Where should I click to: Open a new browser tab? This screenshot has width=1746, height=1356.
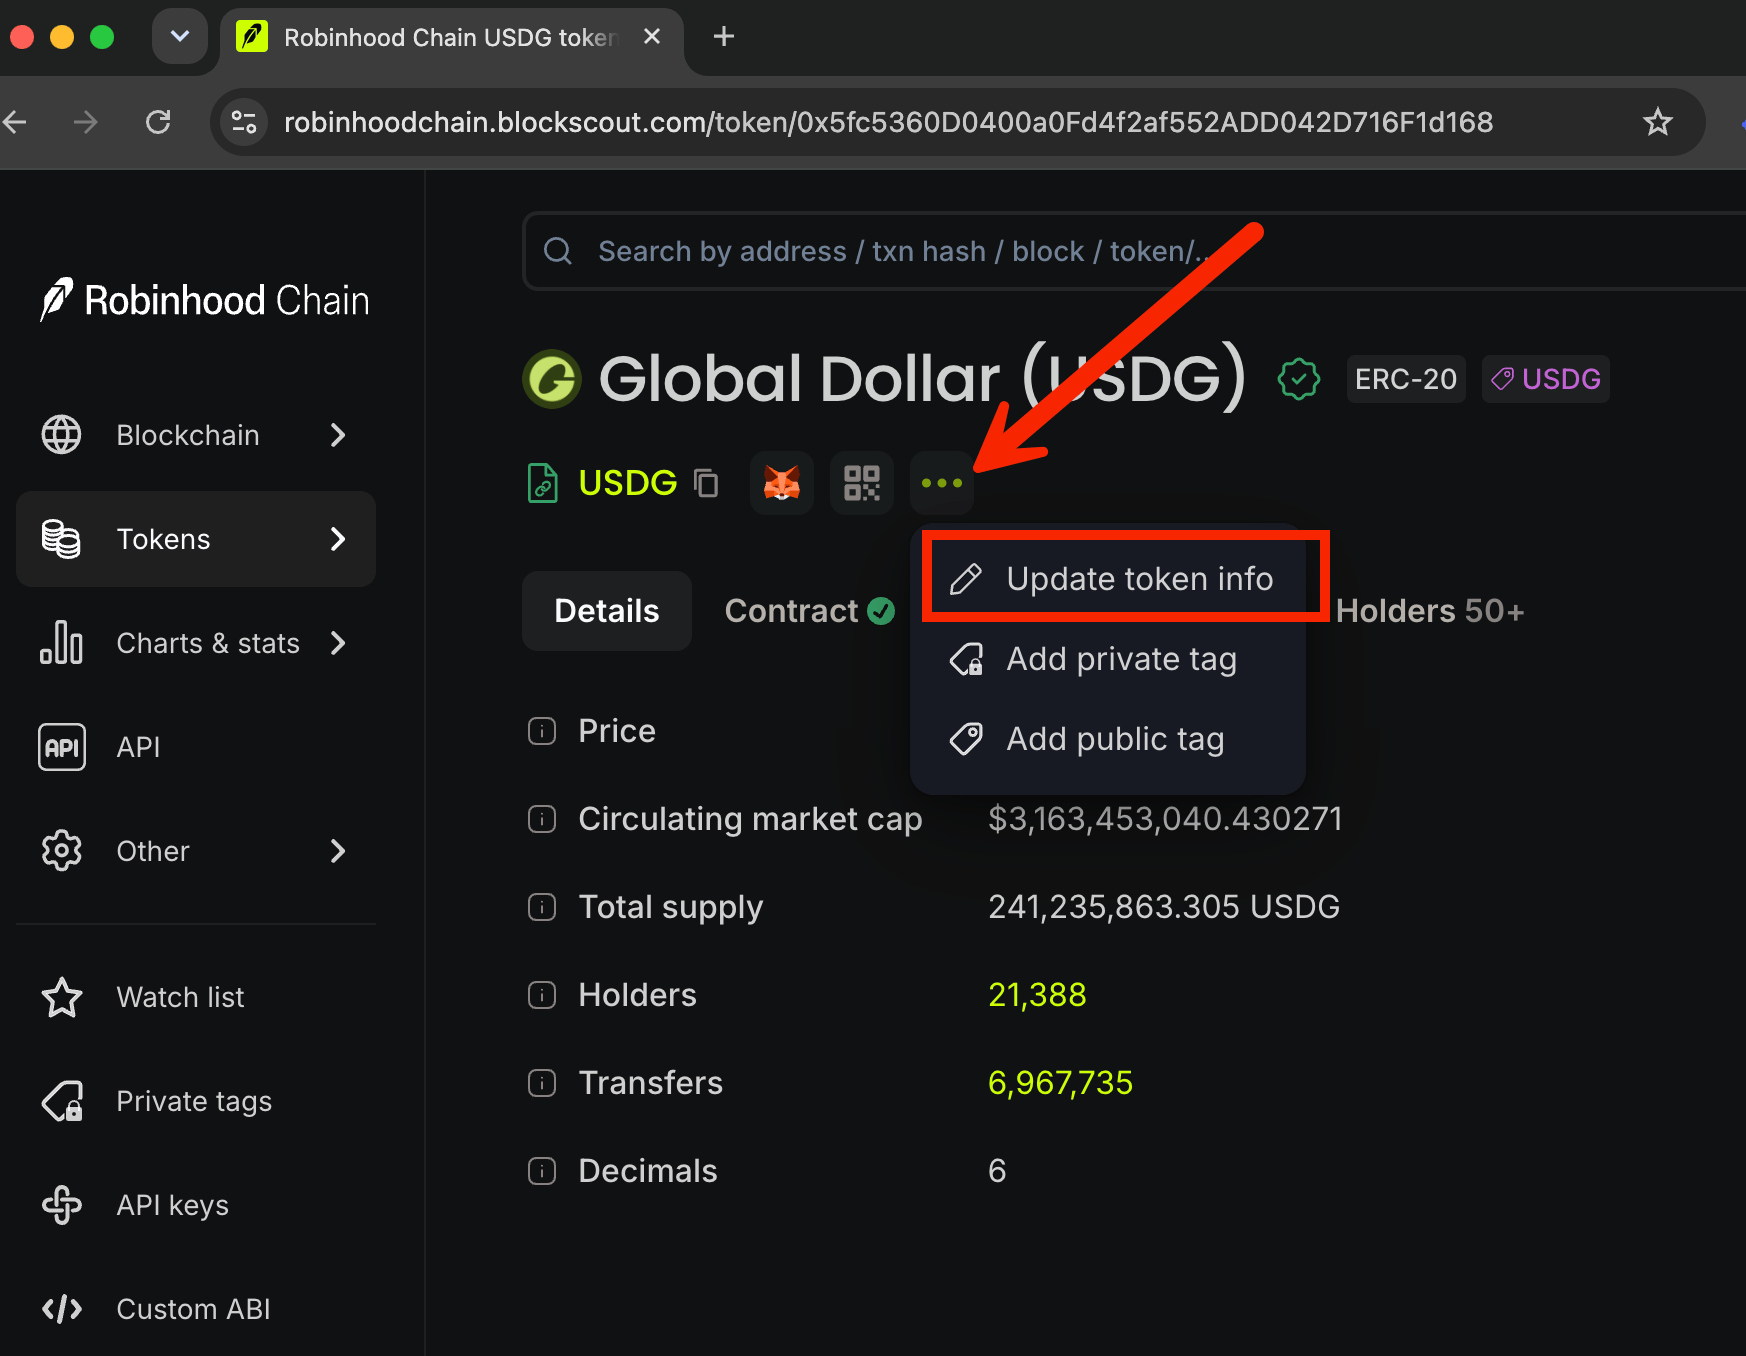pyautogui.click(x=724, y=37)
